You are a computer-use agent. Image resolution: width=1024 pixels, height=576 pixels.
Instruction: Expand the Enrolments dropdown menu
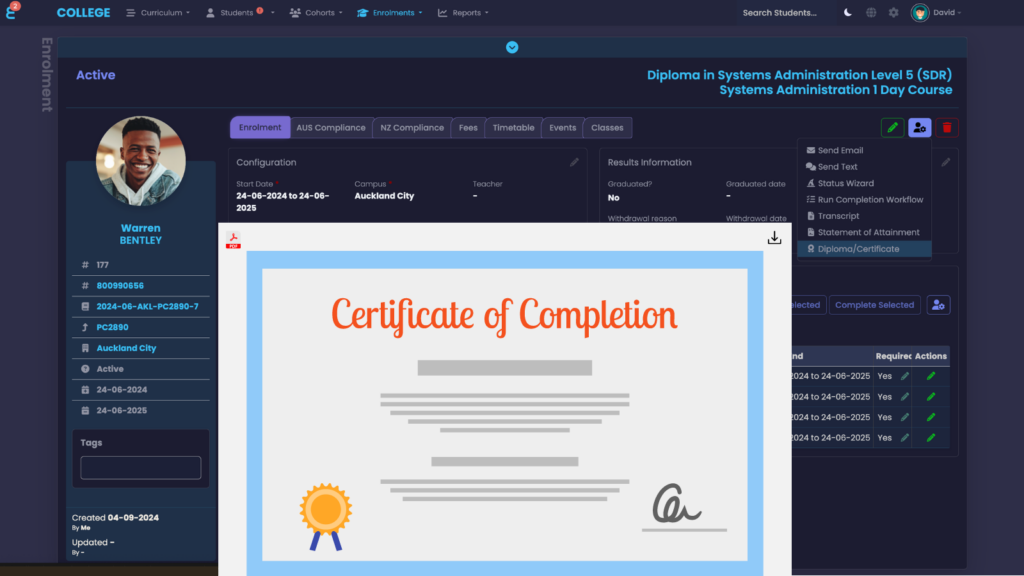[x=390, y=13]
